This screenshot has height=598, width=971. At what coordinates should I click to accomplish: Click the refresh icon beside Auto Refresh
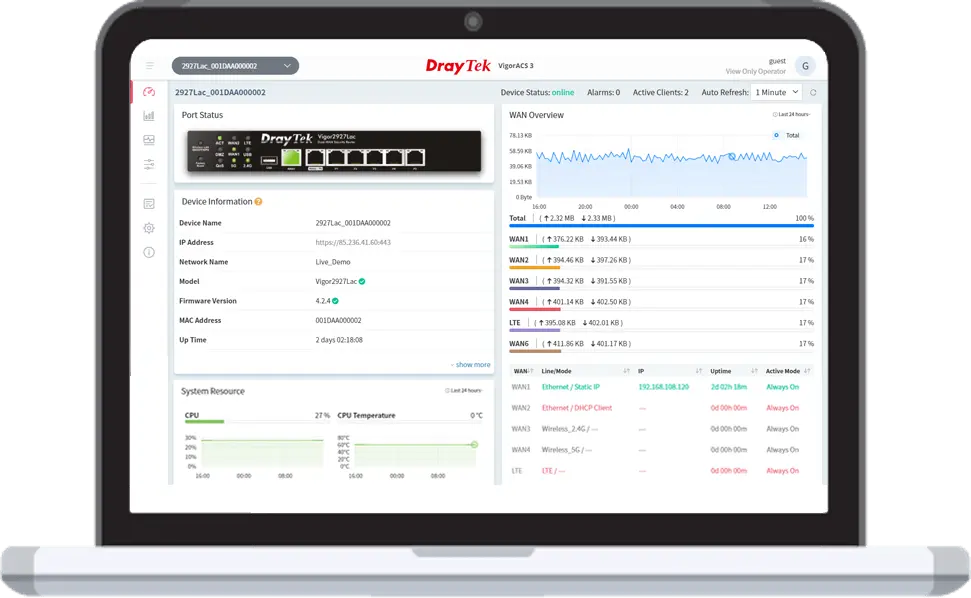(813, 92)
